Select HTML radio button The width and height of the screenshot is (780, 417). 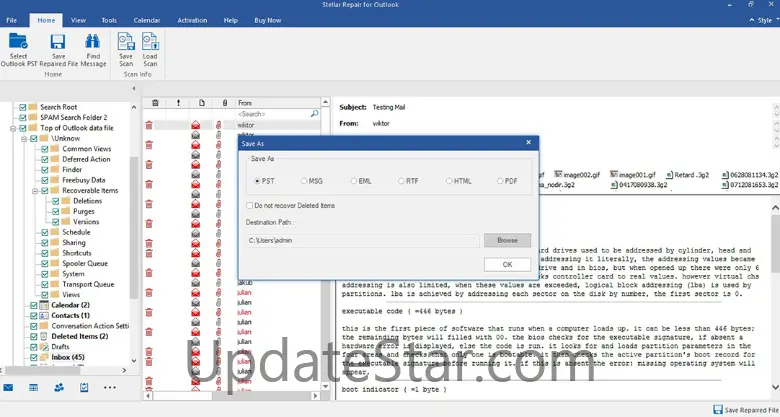[449, 181]
